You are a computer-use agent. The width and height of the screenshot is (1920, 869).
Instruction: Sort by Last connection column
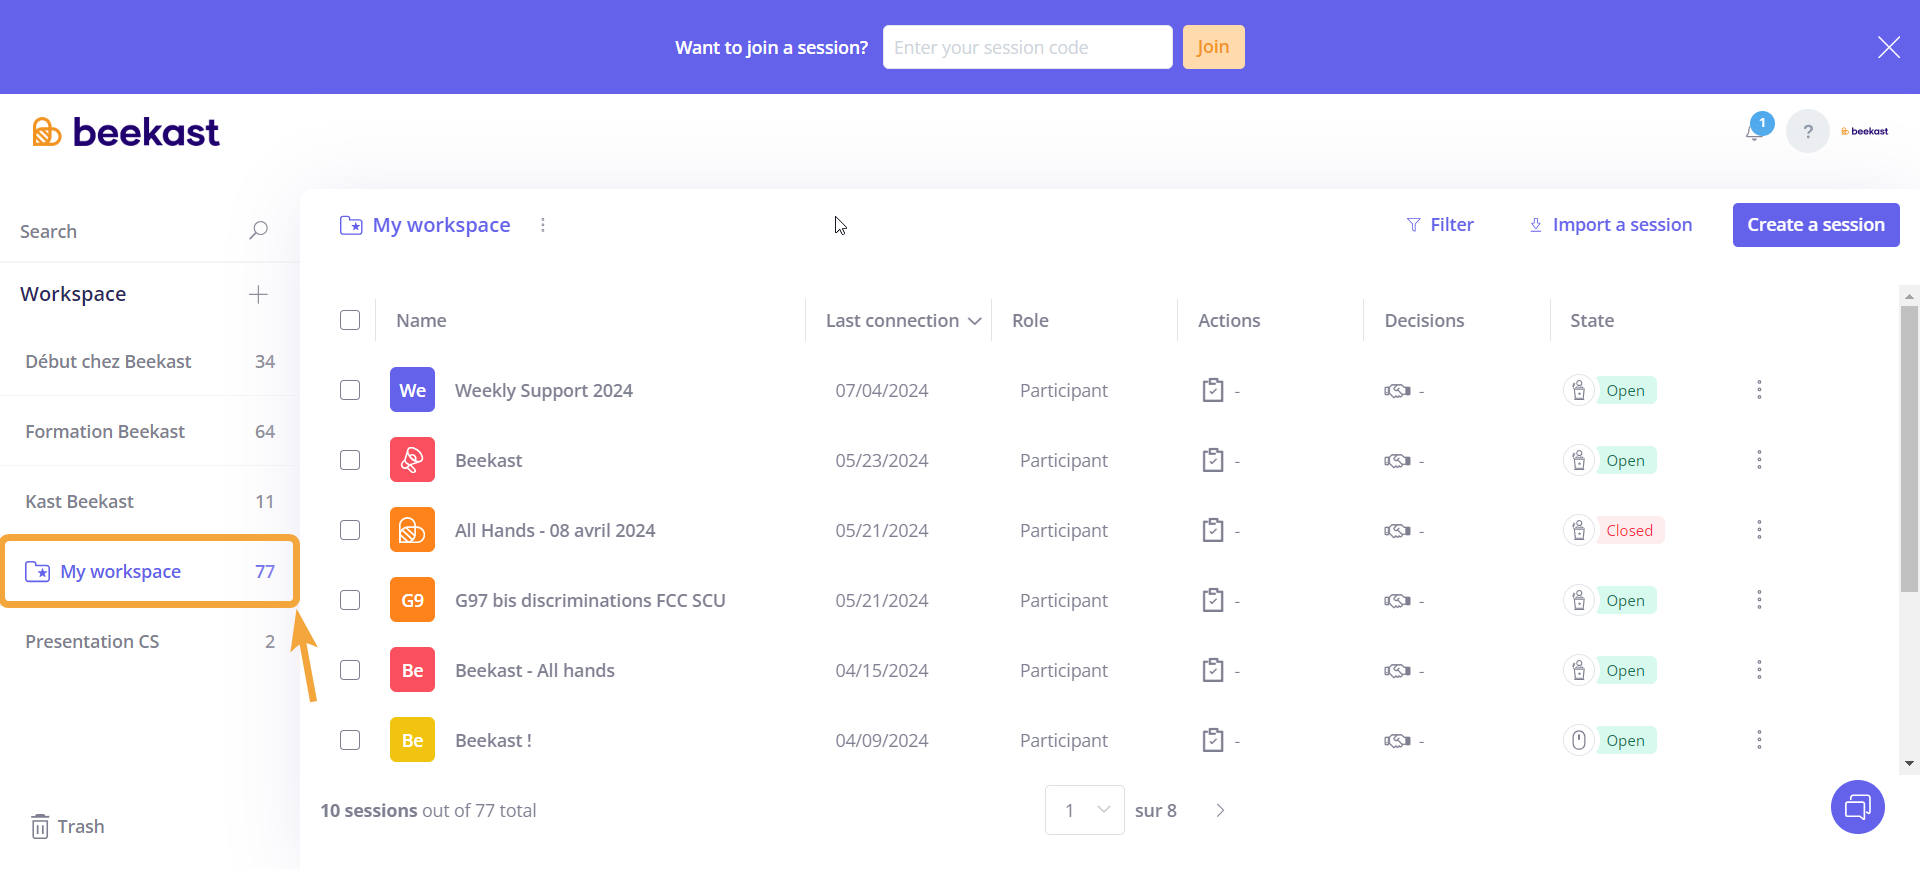pyautogui.click(x=903, y=321)
